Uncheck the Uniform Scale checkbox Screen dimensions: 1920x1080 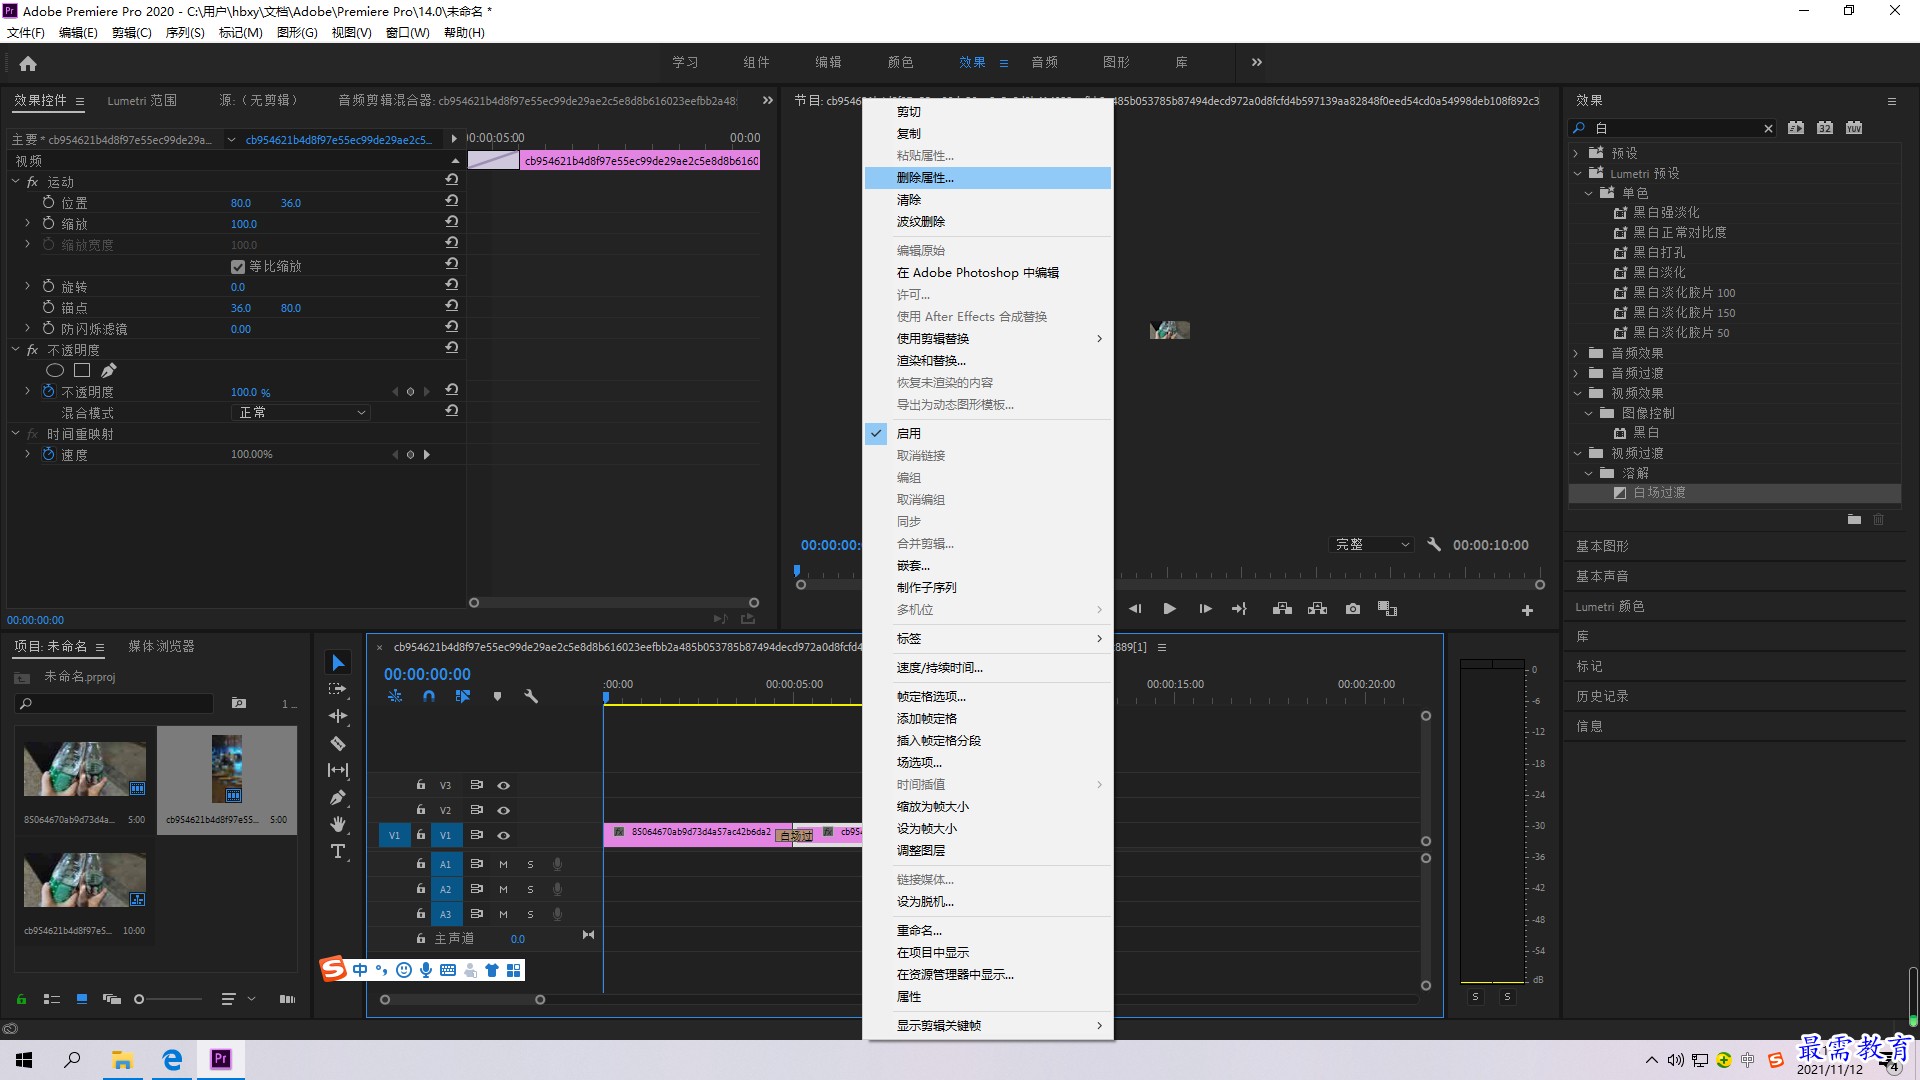tap(238, 267)
